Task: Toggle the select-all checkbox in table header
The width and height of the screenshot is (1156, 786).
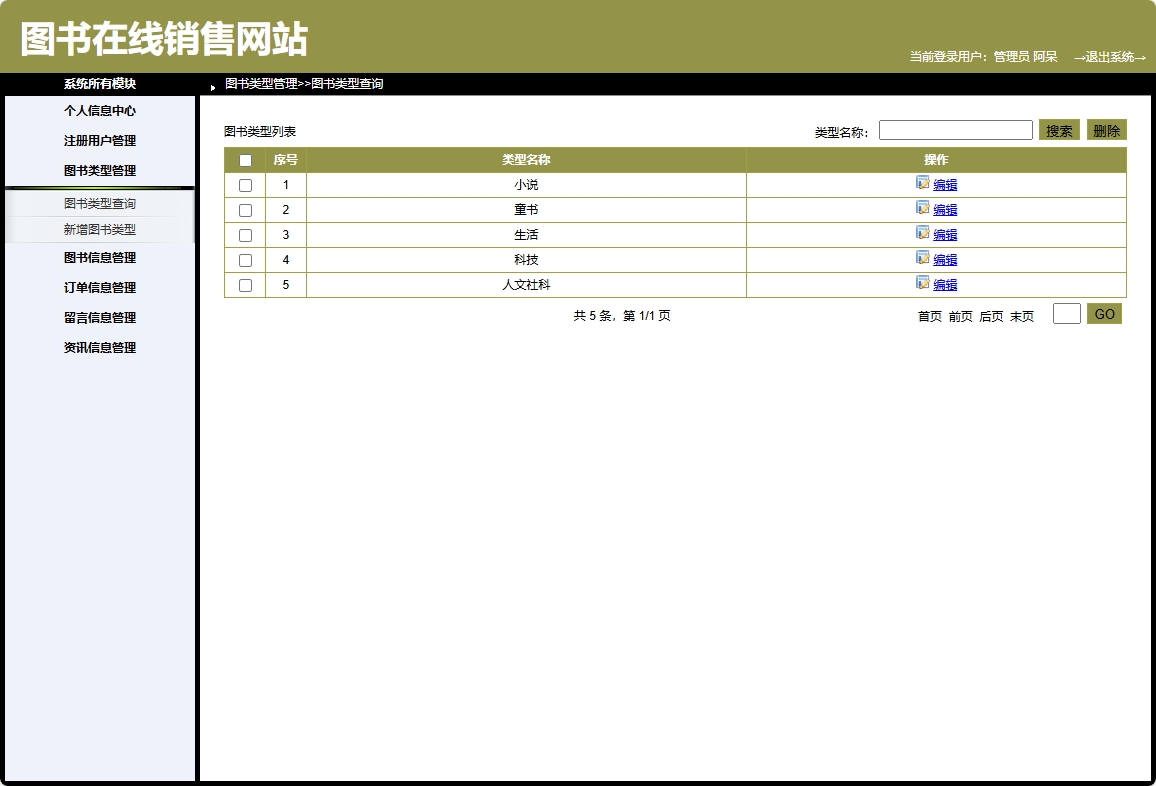Action: point(244,160)
